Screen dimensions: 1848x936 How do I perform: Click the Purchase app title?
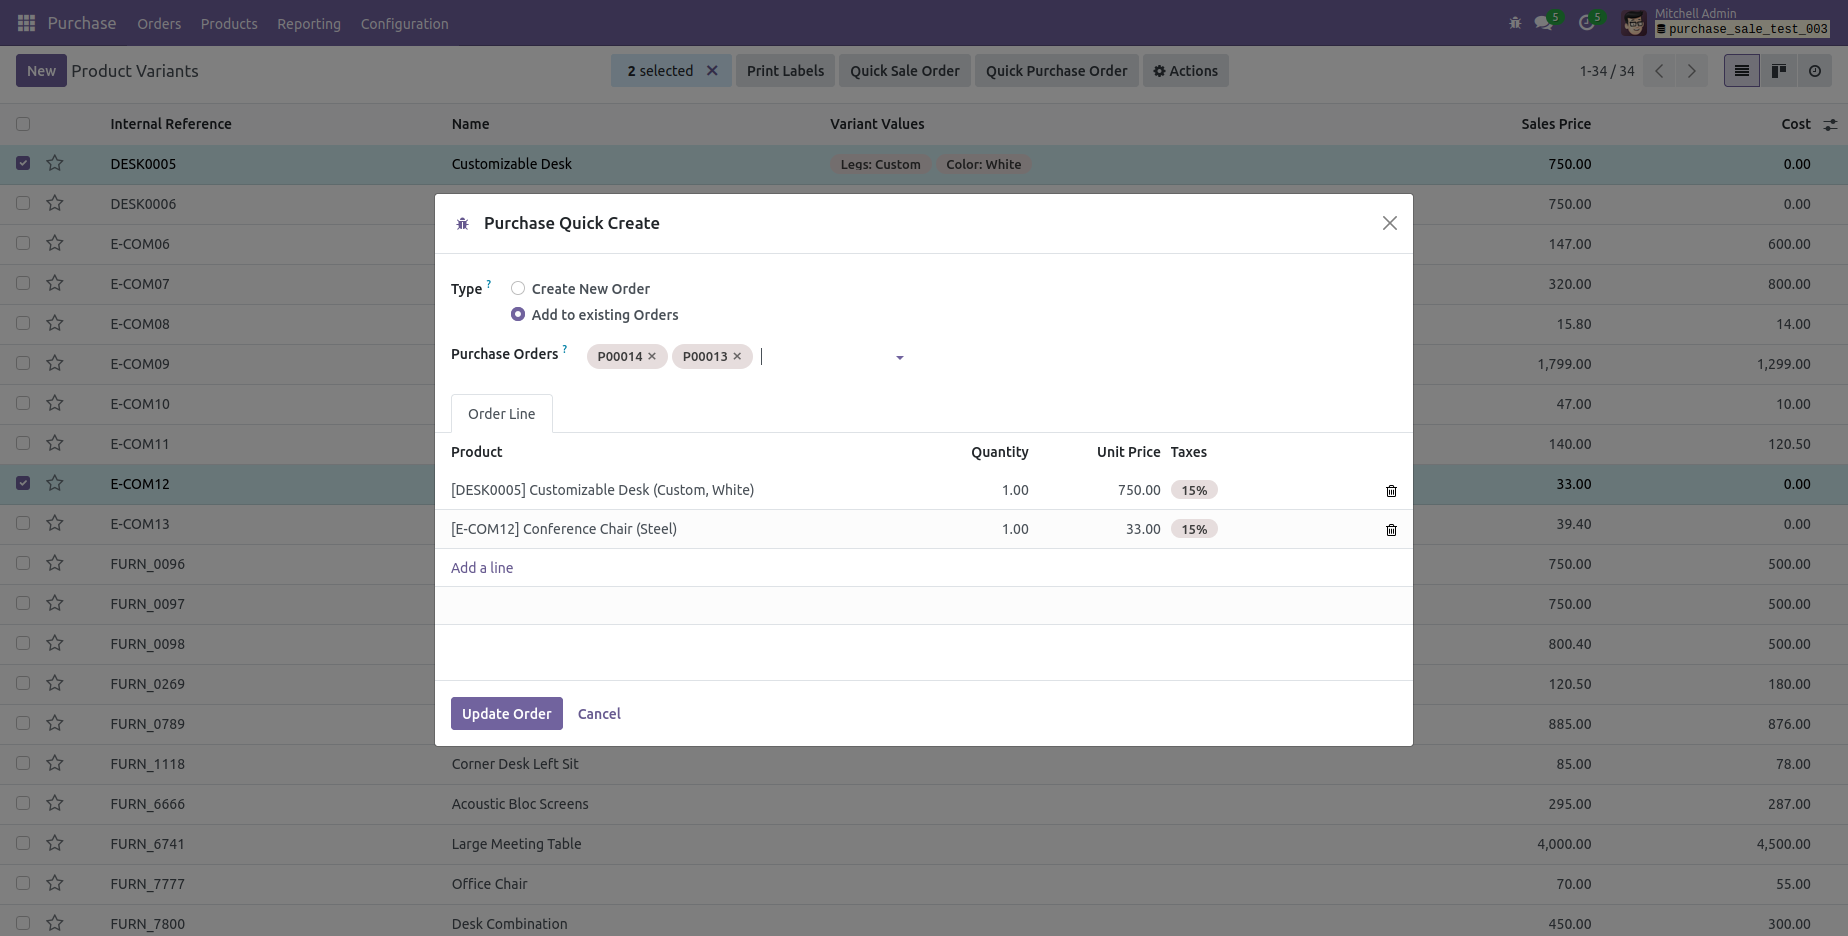coord(82,23)
